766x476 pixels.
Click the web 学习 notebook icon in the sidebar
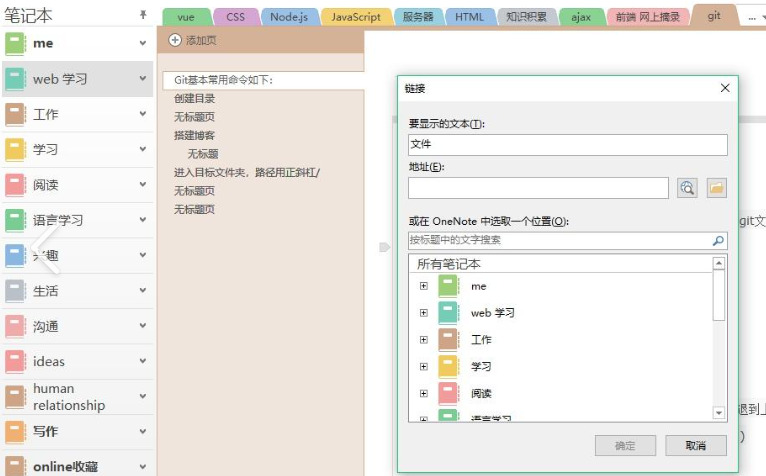click(15, 79)
